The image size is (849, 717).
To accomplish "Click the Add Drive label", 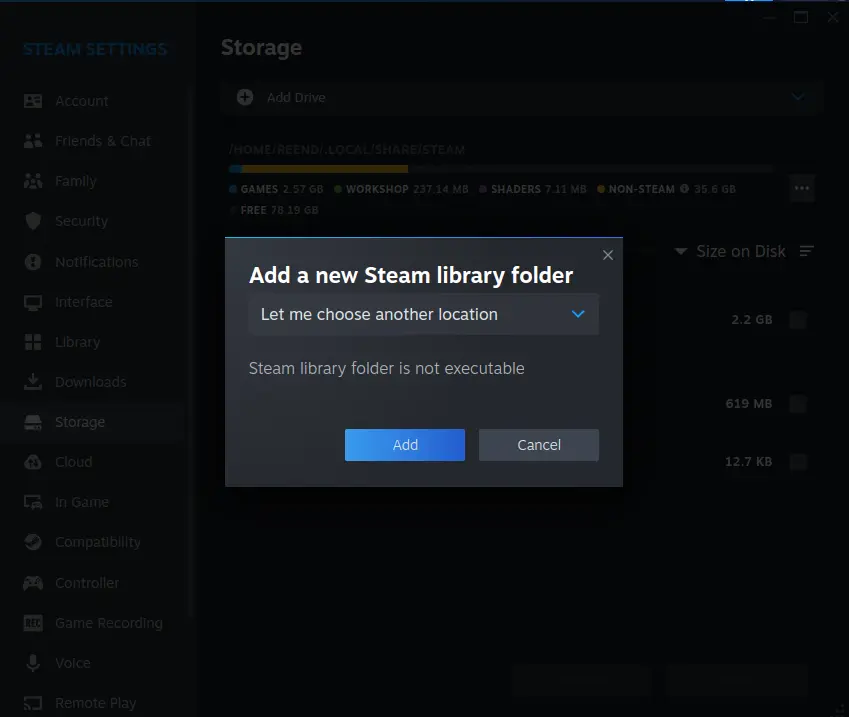I will click(296, 97).
